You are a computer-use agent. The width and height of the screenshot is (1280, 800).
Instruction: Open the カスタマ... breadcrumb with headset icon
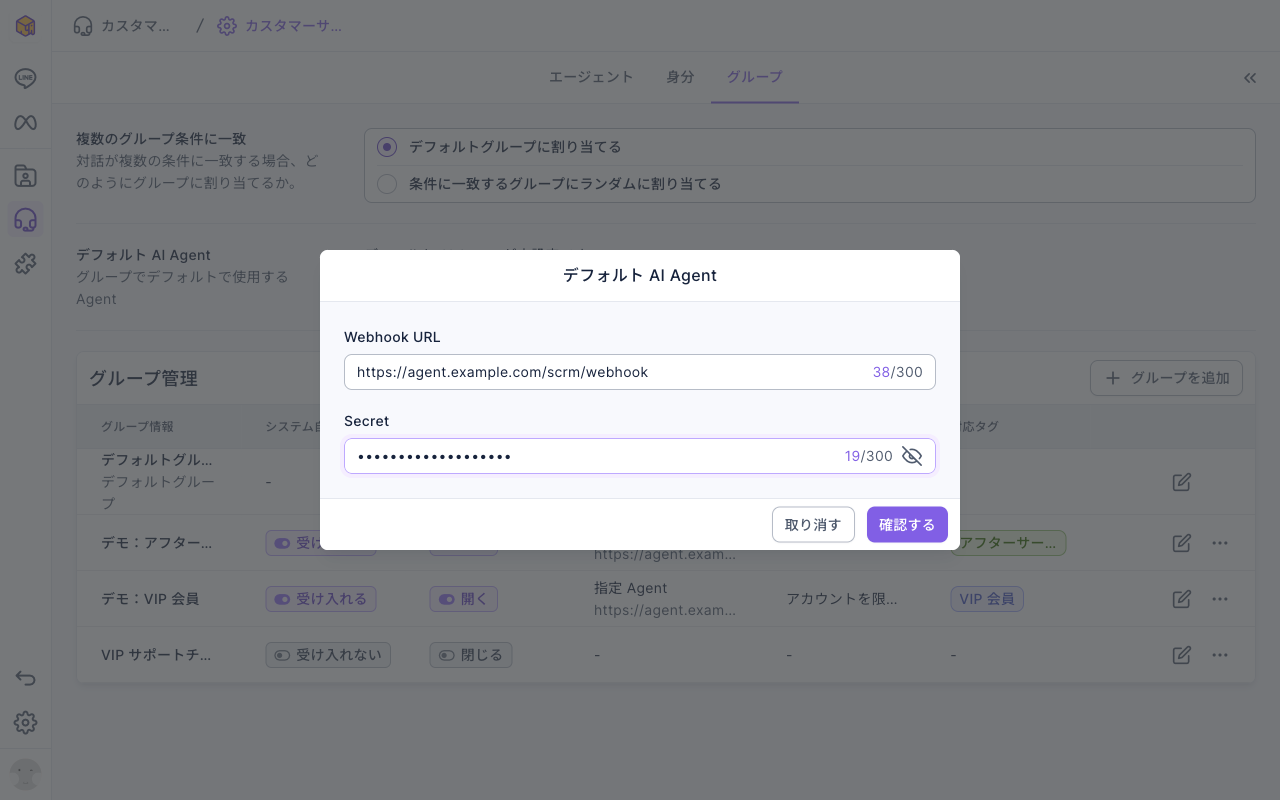coord(121,26)
